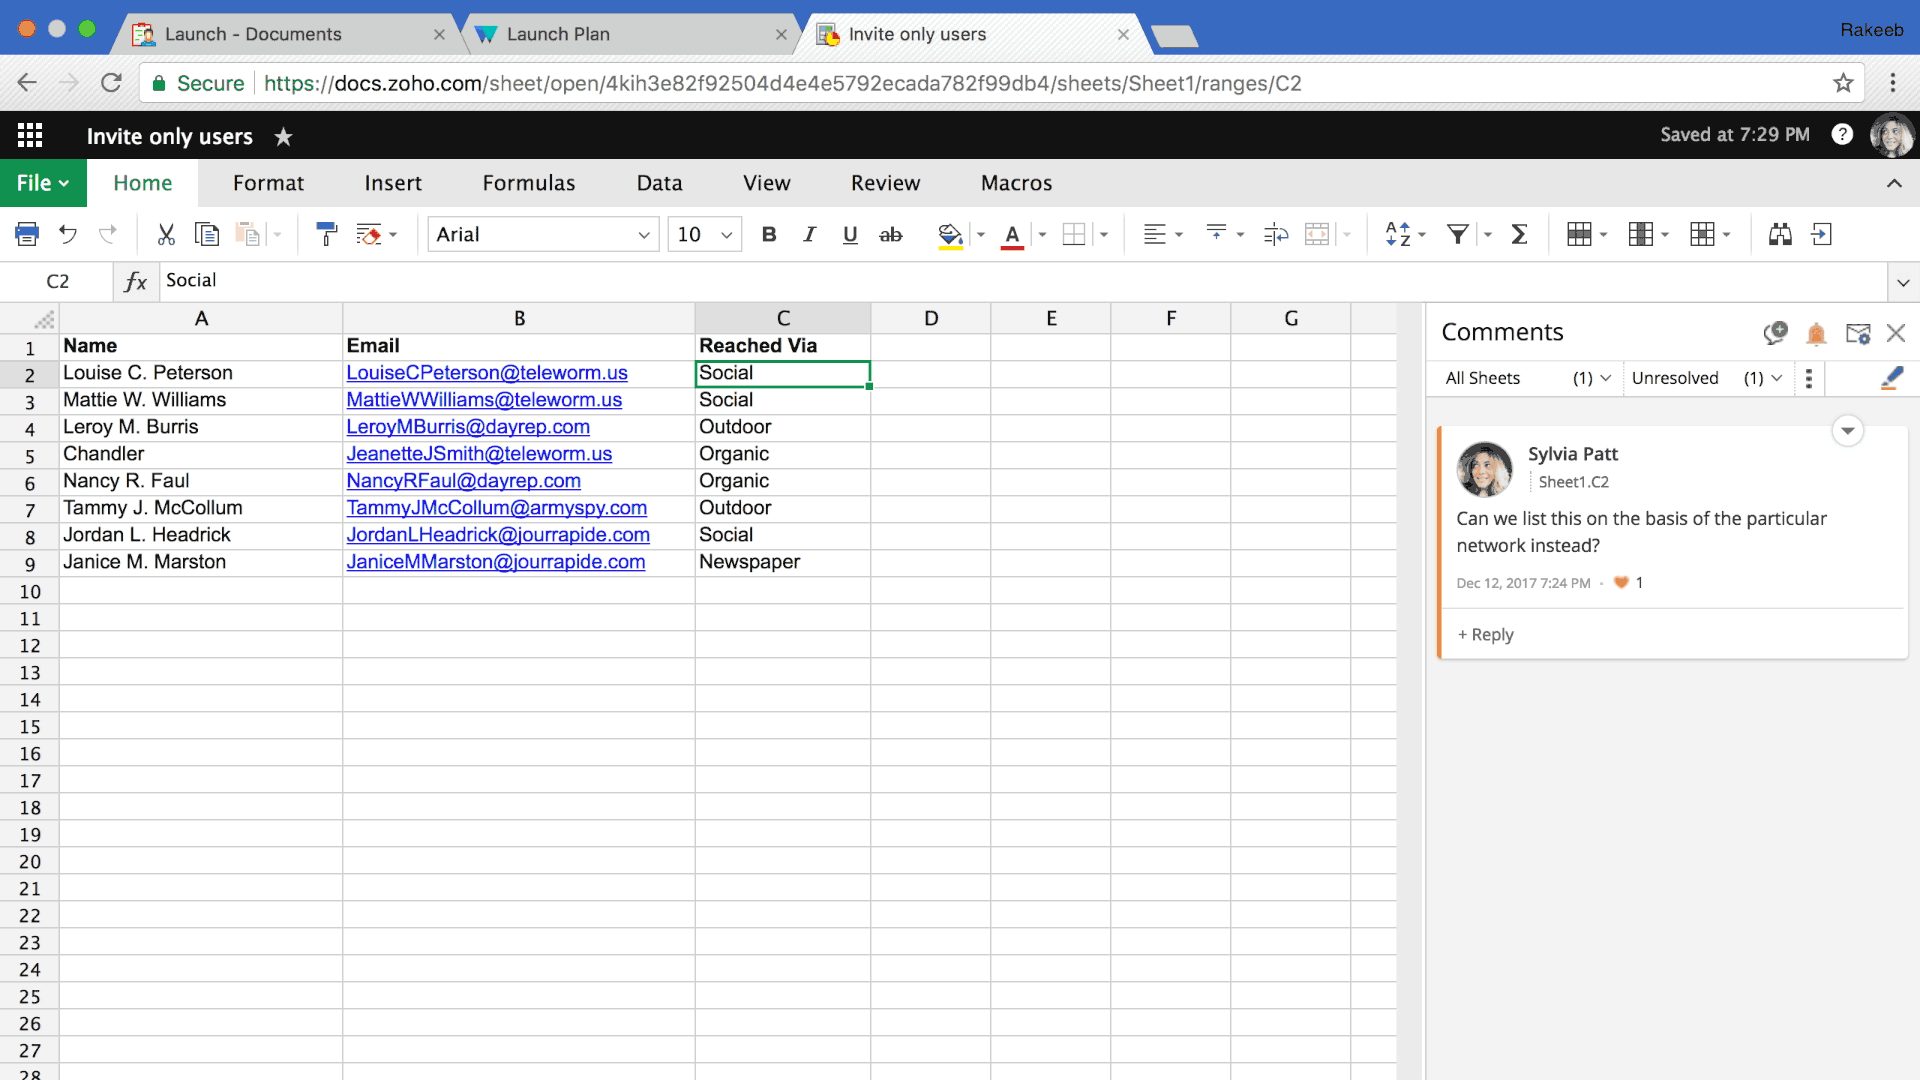Screen dimensions: 1920x1080
Task: Toggle strikethrough formatting
Action: 890,234
